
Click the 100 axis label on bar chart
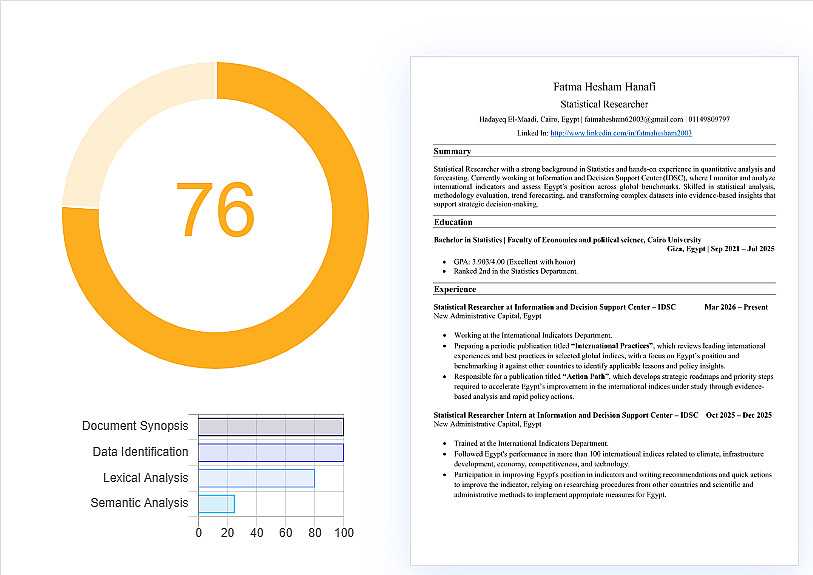[x=344, y=533]
